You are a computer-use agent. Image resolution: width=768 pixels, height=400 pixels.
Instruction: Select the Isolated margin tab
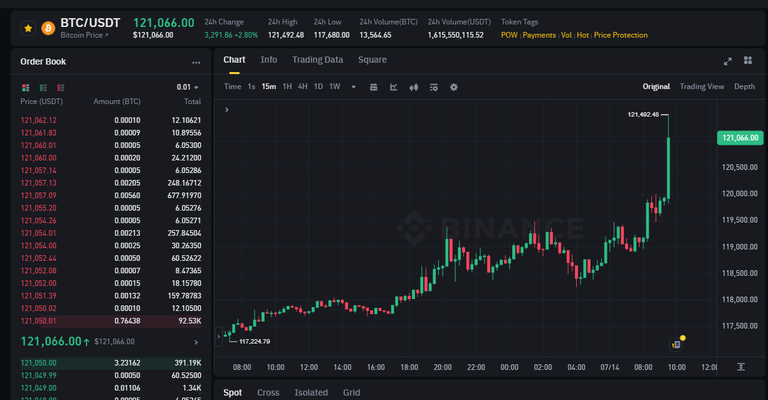[x=311, y=393]
